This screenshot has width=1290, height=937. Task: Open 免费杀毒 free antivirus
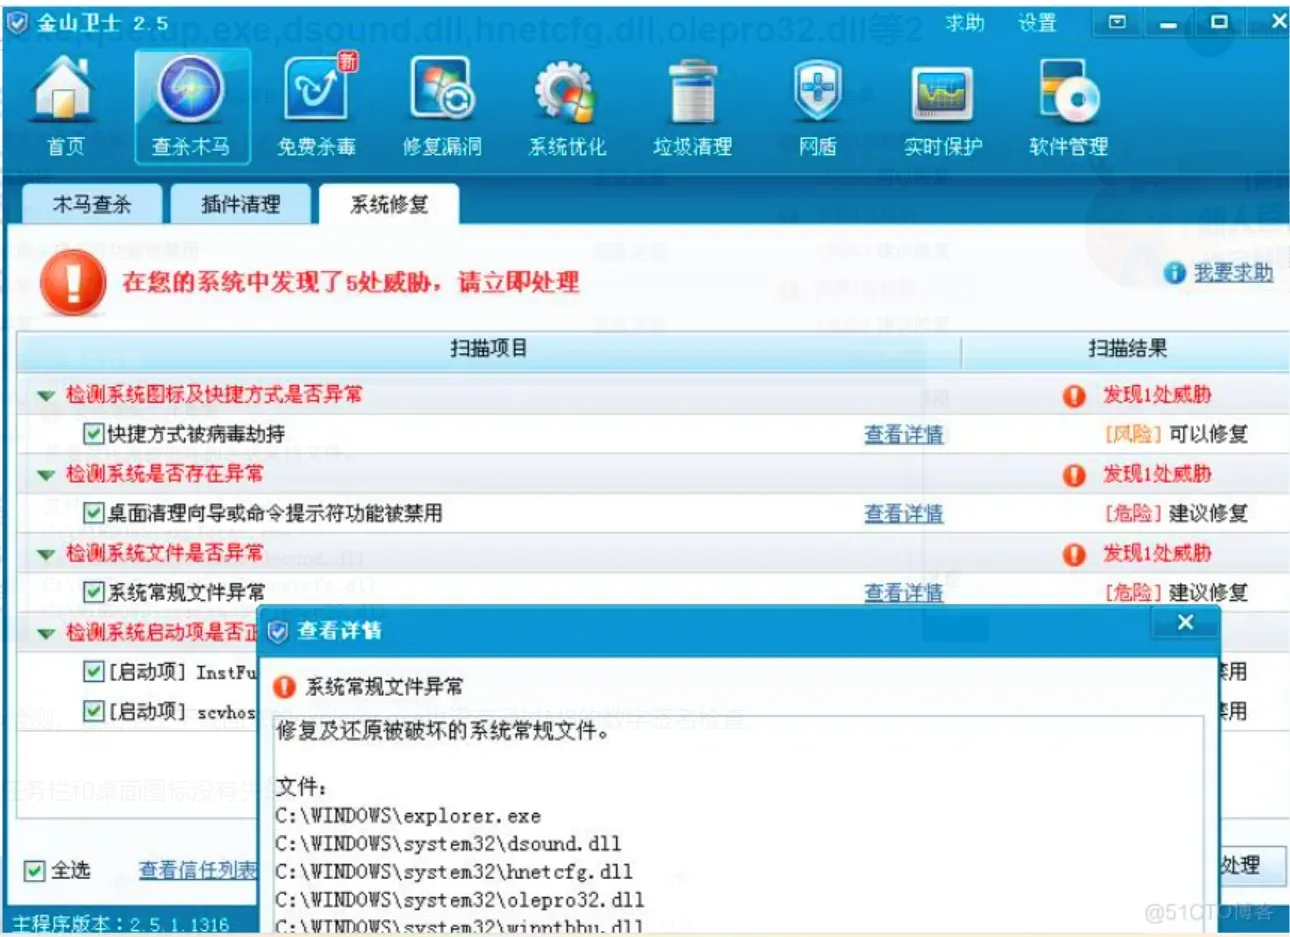(316, 104)
